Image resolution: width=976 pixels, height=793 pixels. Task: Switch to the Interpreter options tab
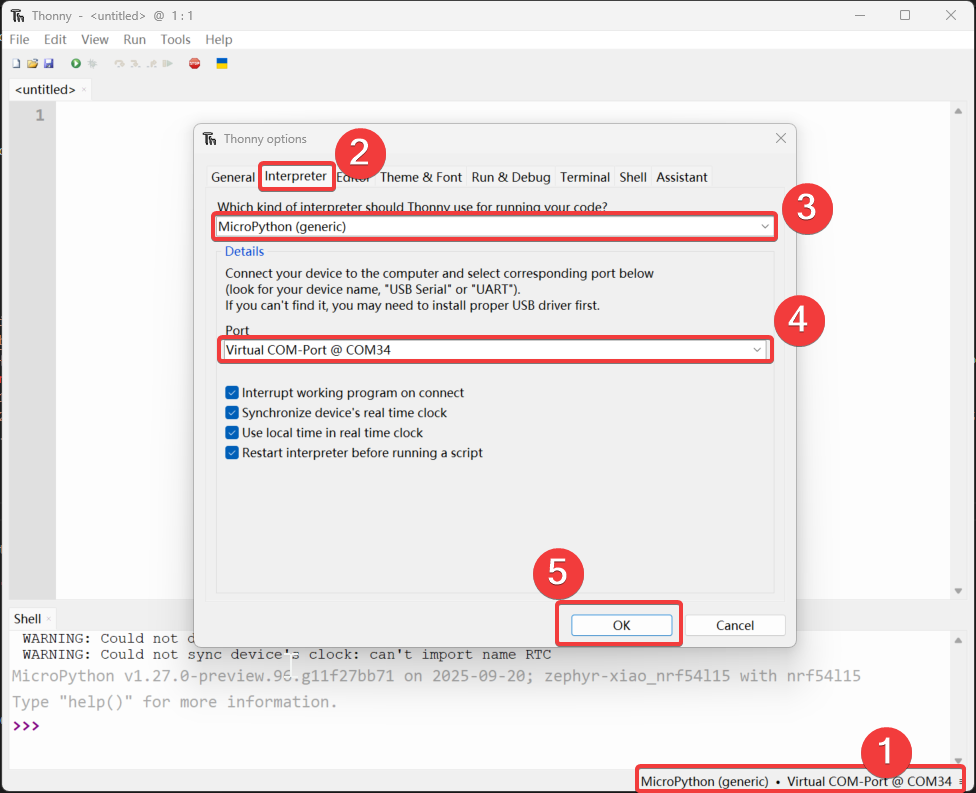(x=296, y=176)
